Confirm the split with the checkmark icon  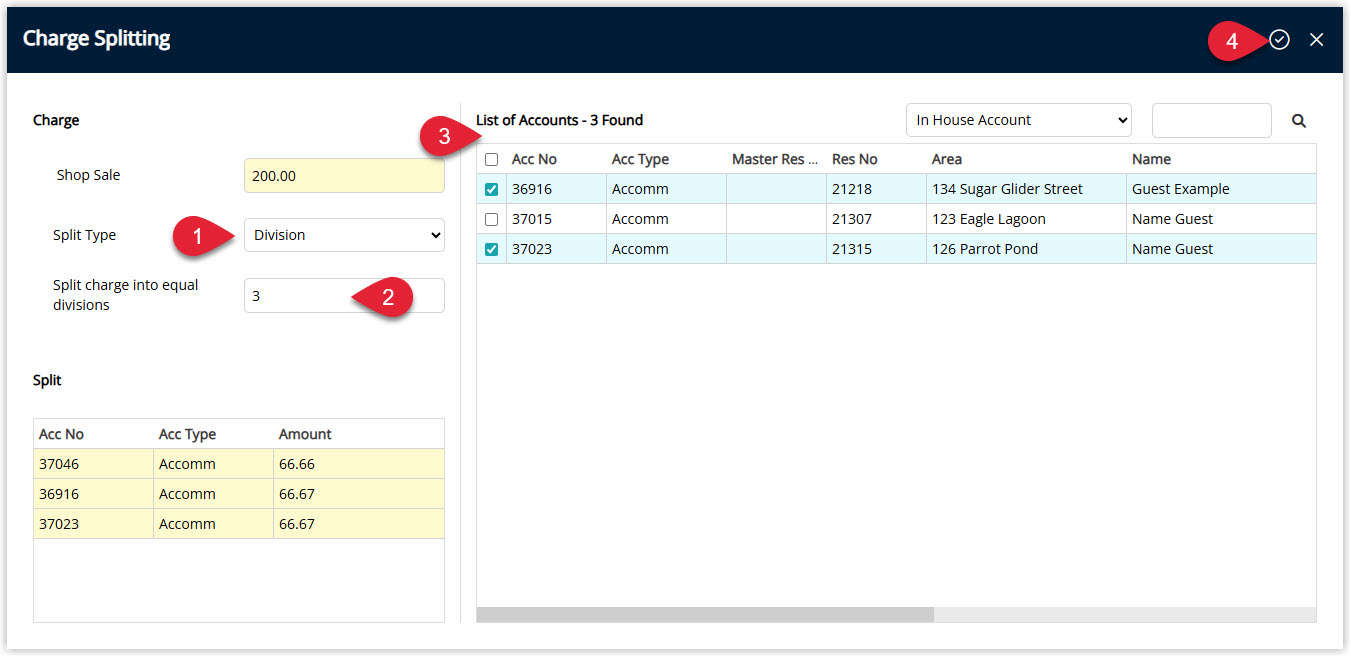pos(1279,40)
